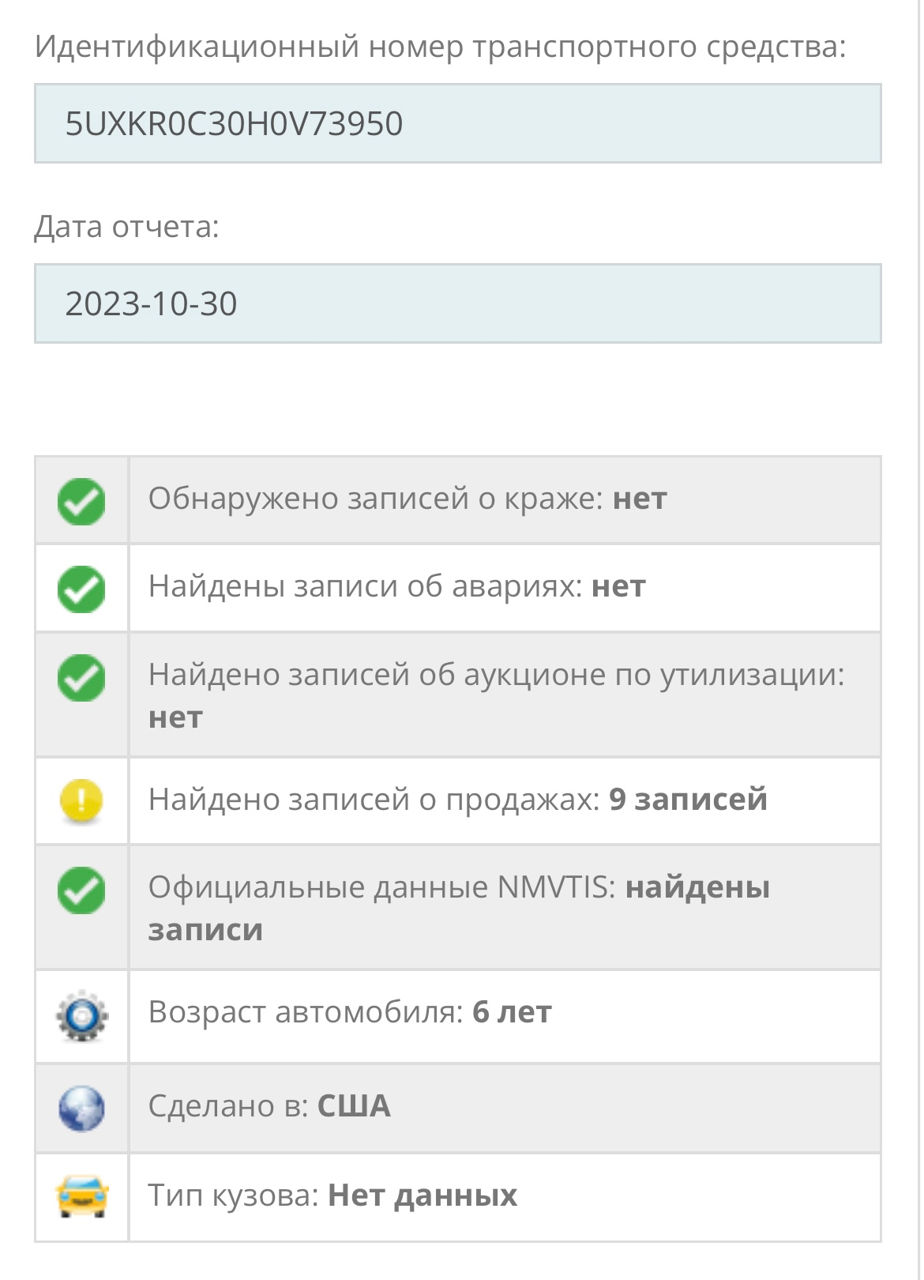The image size is (924, 1280).
Task: Click the green checkmark beside accident records
Action: point(81,589)
